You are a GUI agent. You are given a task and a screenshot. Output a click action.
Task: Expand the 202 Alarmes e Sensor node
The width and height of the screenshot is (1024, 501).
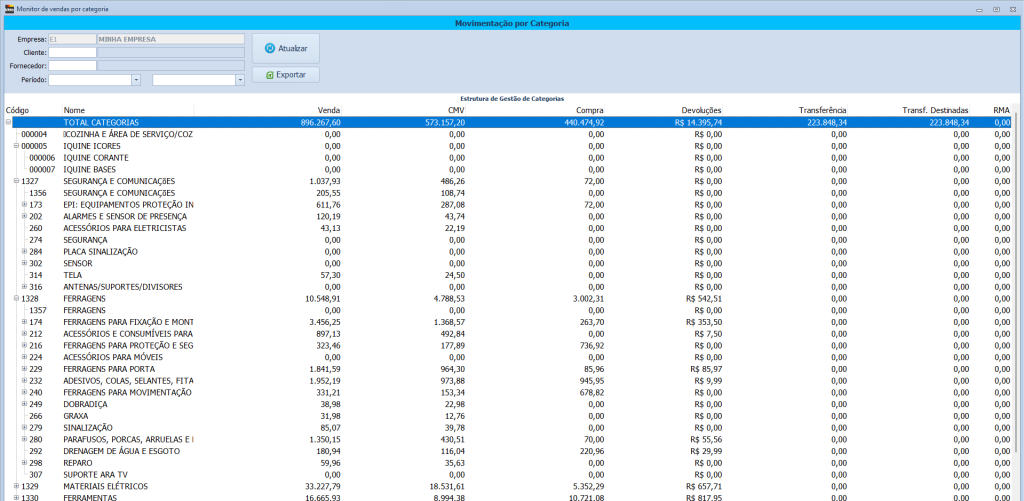pyautogui.click(x=24, y=216)
